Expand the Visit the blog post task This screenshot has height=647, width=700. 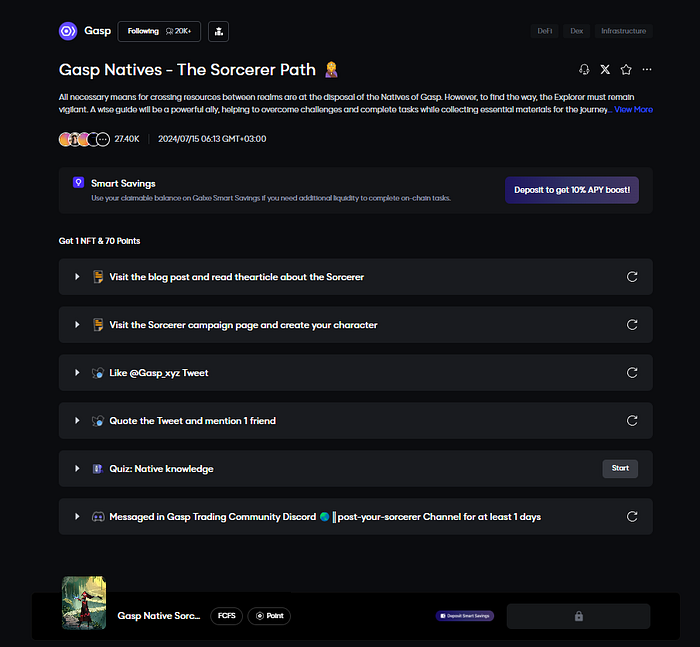[x=77, y=277]
